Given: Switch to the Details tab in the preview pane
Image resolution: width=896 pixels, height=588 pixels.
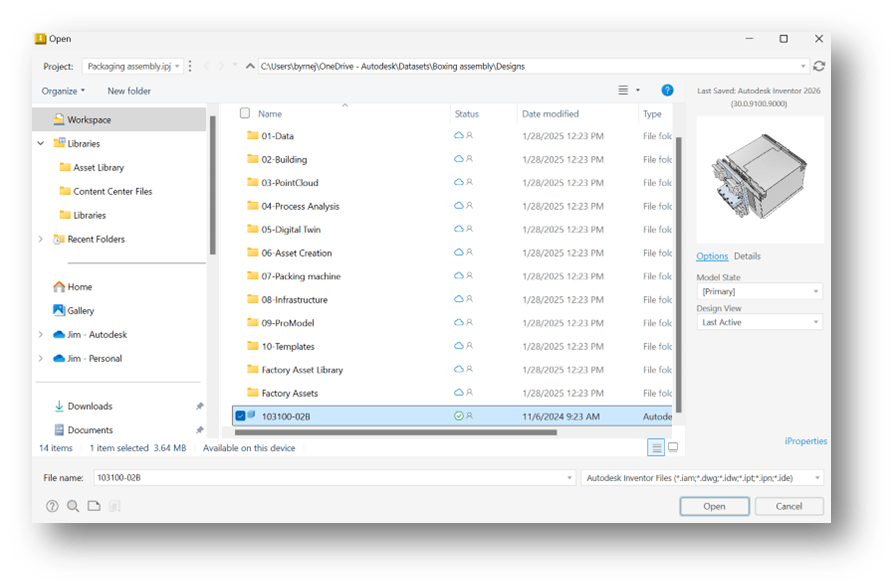Looking at the screenshot, I should tap(747, 257).
